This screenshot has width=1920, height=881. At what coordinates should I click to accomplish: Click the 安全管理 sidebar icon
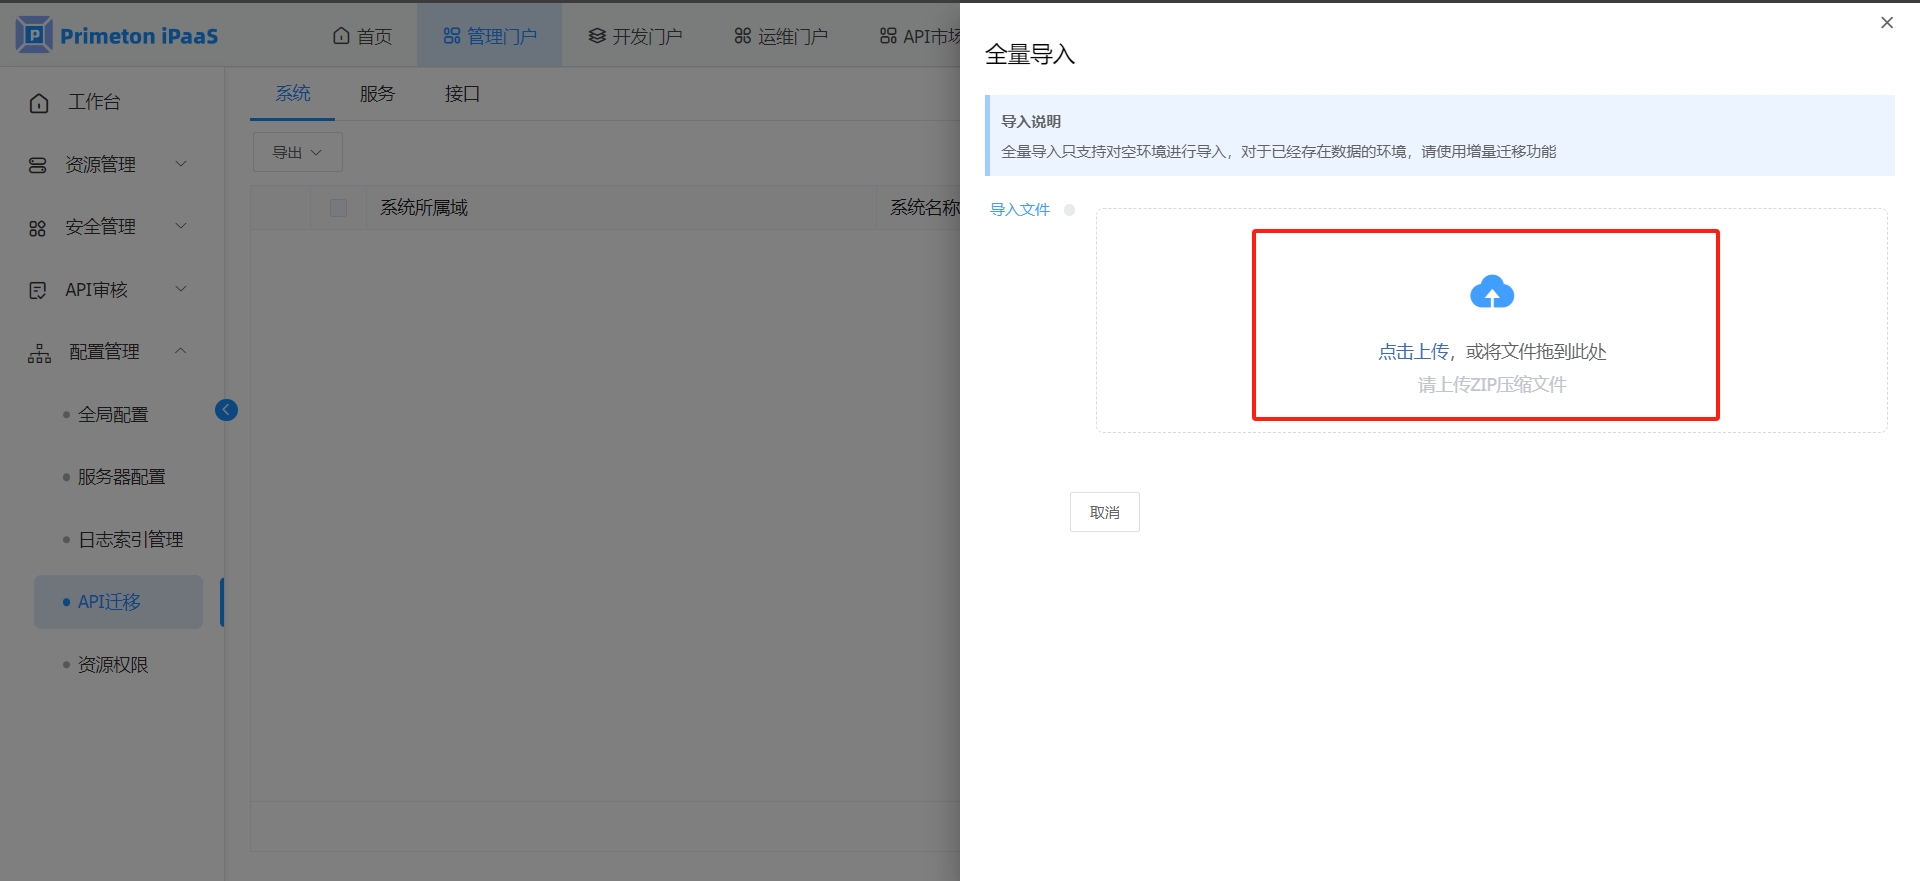coord(38,228)
